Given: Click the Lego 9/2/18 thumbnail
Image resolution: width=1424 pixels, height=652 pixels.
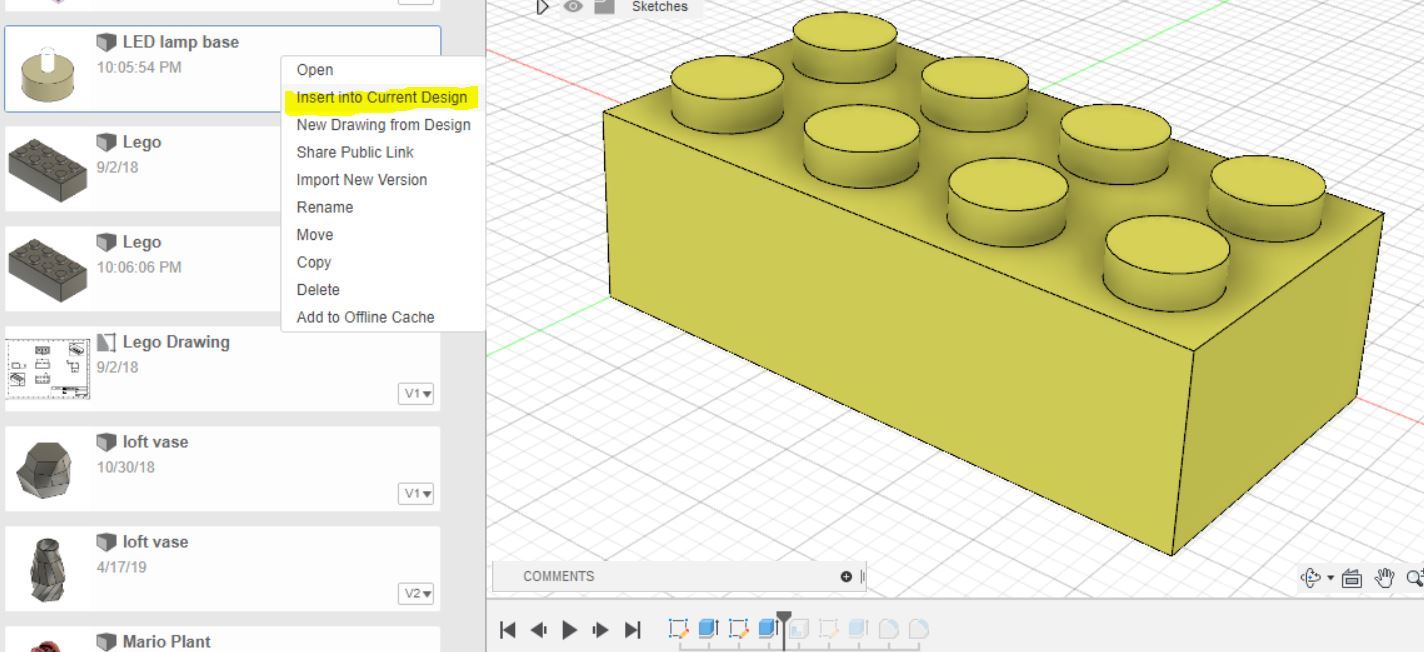Looking at the screenshot, I should coord(48,169).
